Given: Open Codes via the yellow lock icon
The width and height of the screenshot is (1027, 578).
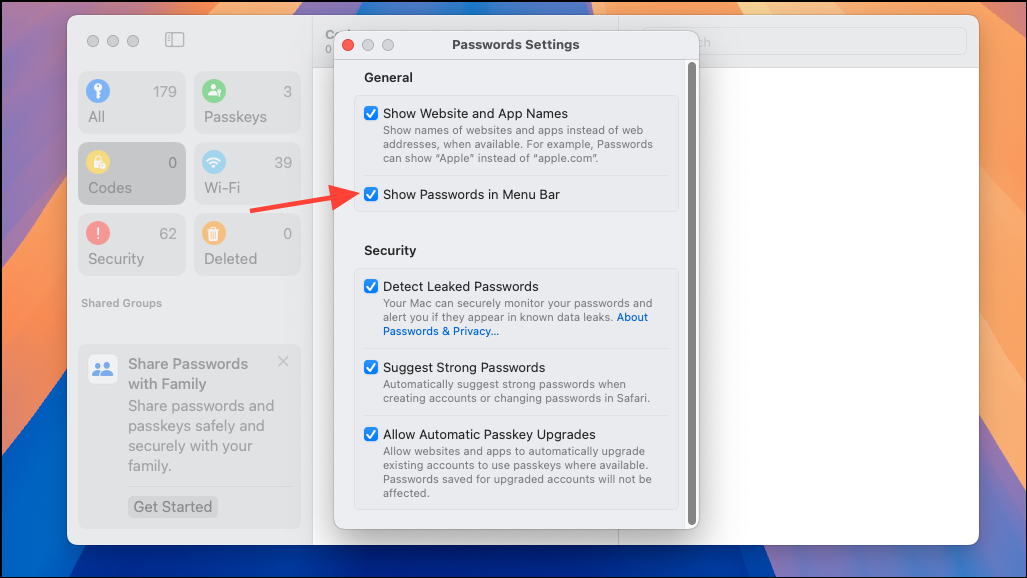Looking at the screenshot, I should tap(97, 160).
